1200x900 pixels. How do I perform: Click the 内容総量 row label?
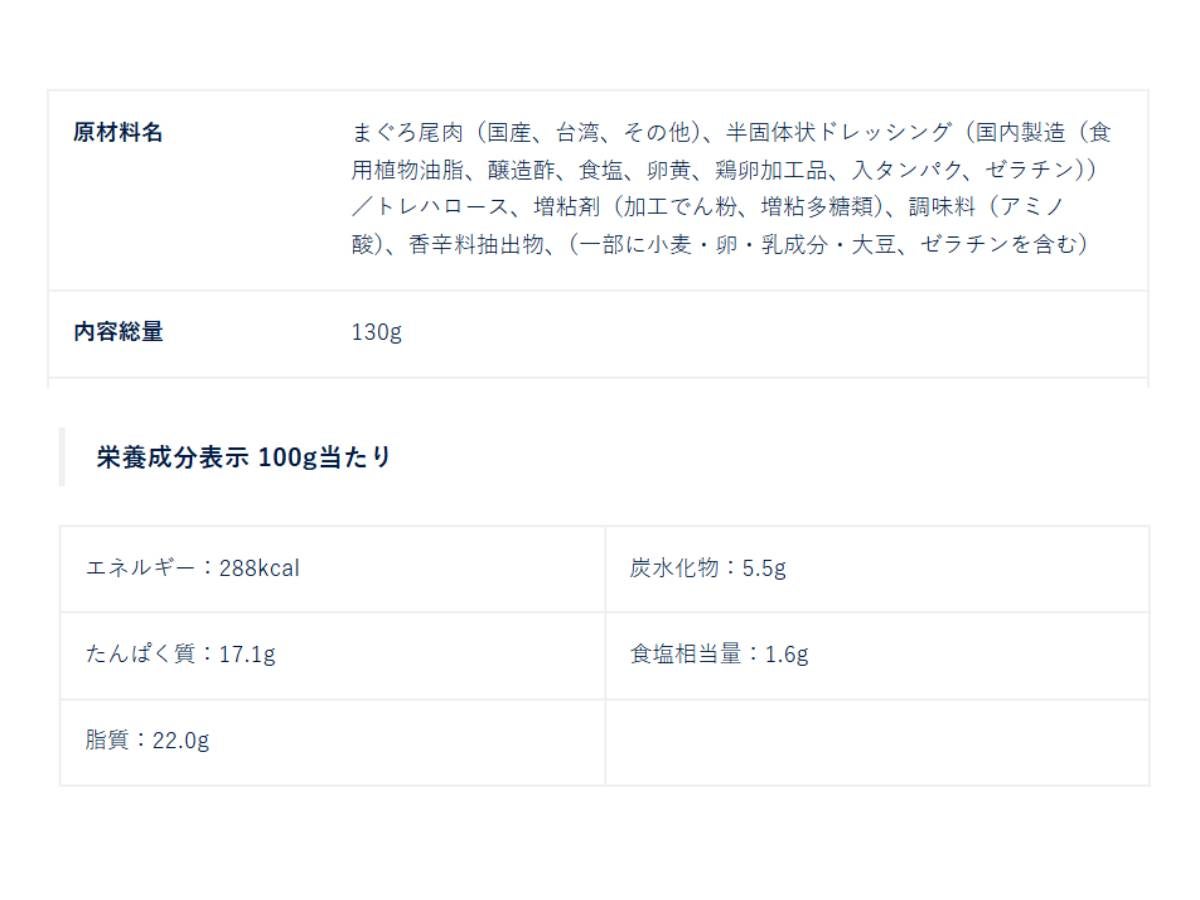[118, 333]
